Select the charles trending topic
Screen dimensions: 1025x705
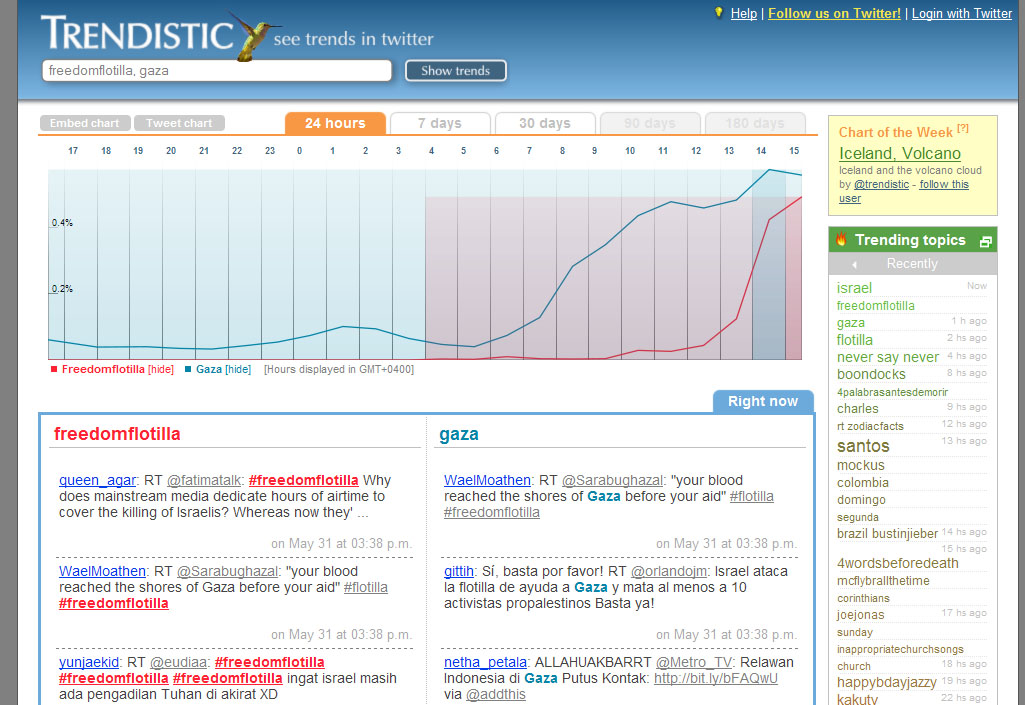[858, 409]
